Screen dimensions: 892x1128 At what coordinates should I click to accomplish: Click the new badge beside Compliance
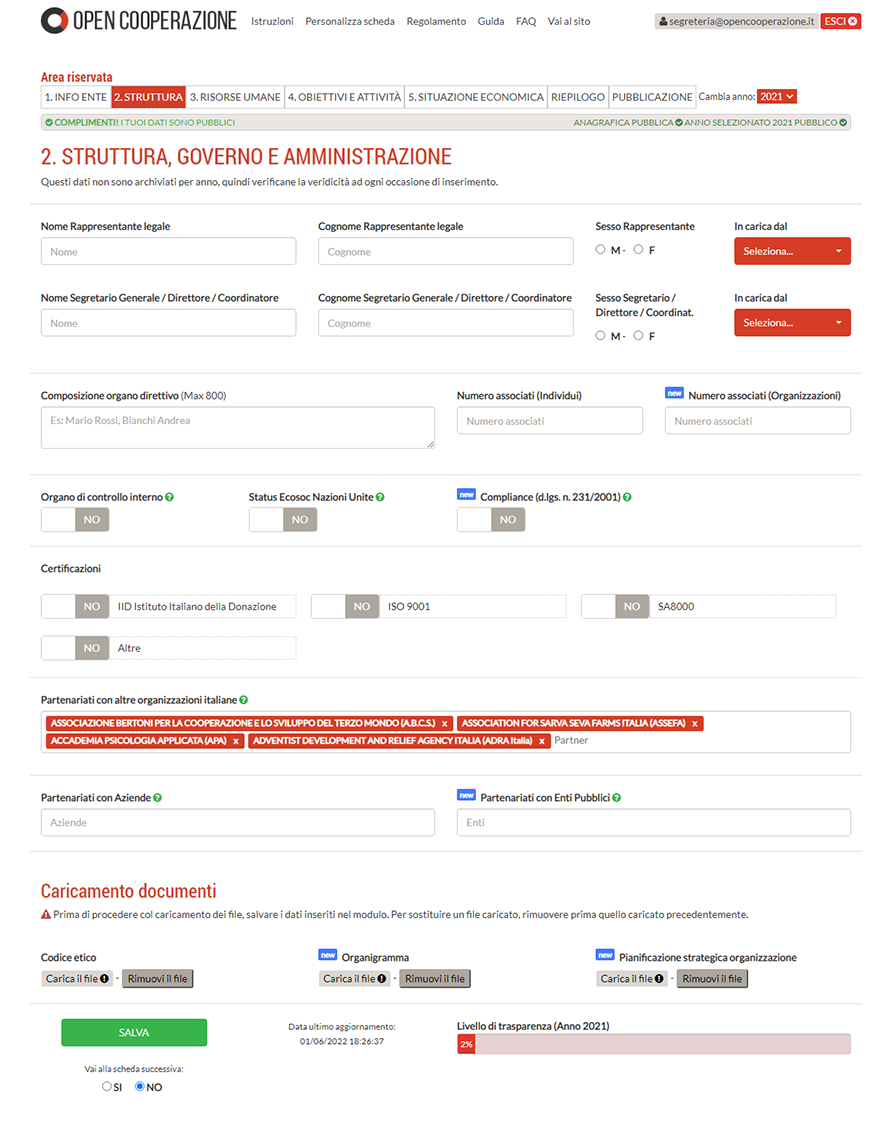(x=467, y=494)
